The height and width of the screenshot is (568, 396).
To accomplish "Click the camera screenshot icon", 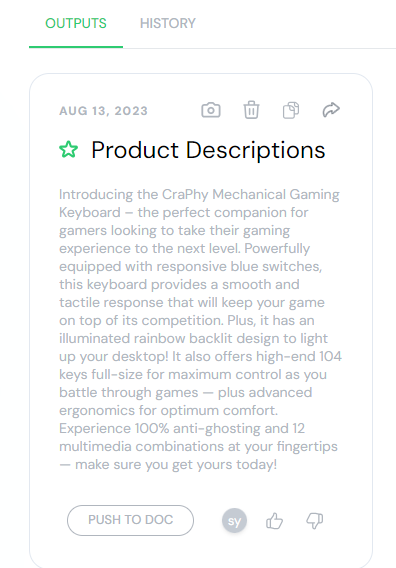I will click(211, 110).
